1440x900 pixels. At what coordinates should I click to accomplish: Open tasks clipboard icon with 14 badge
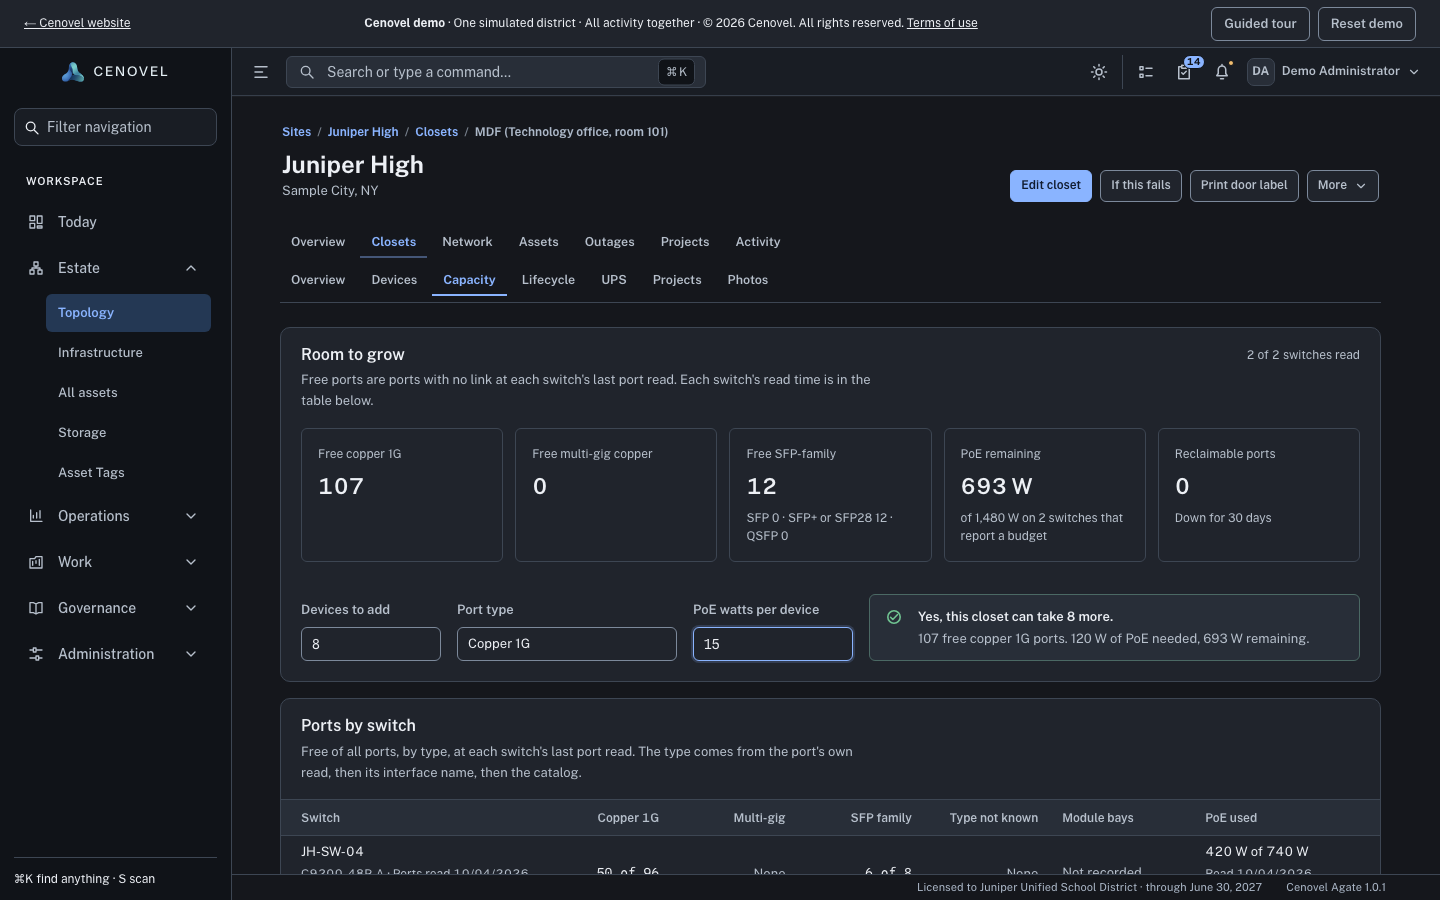point(1184,72)
